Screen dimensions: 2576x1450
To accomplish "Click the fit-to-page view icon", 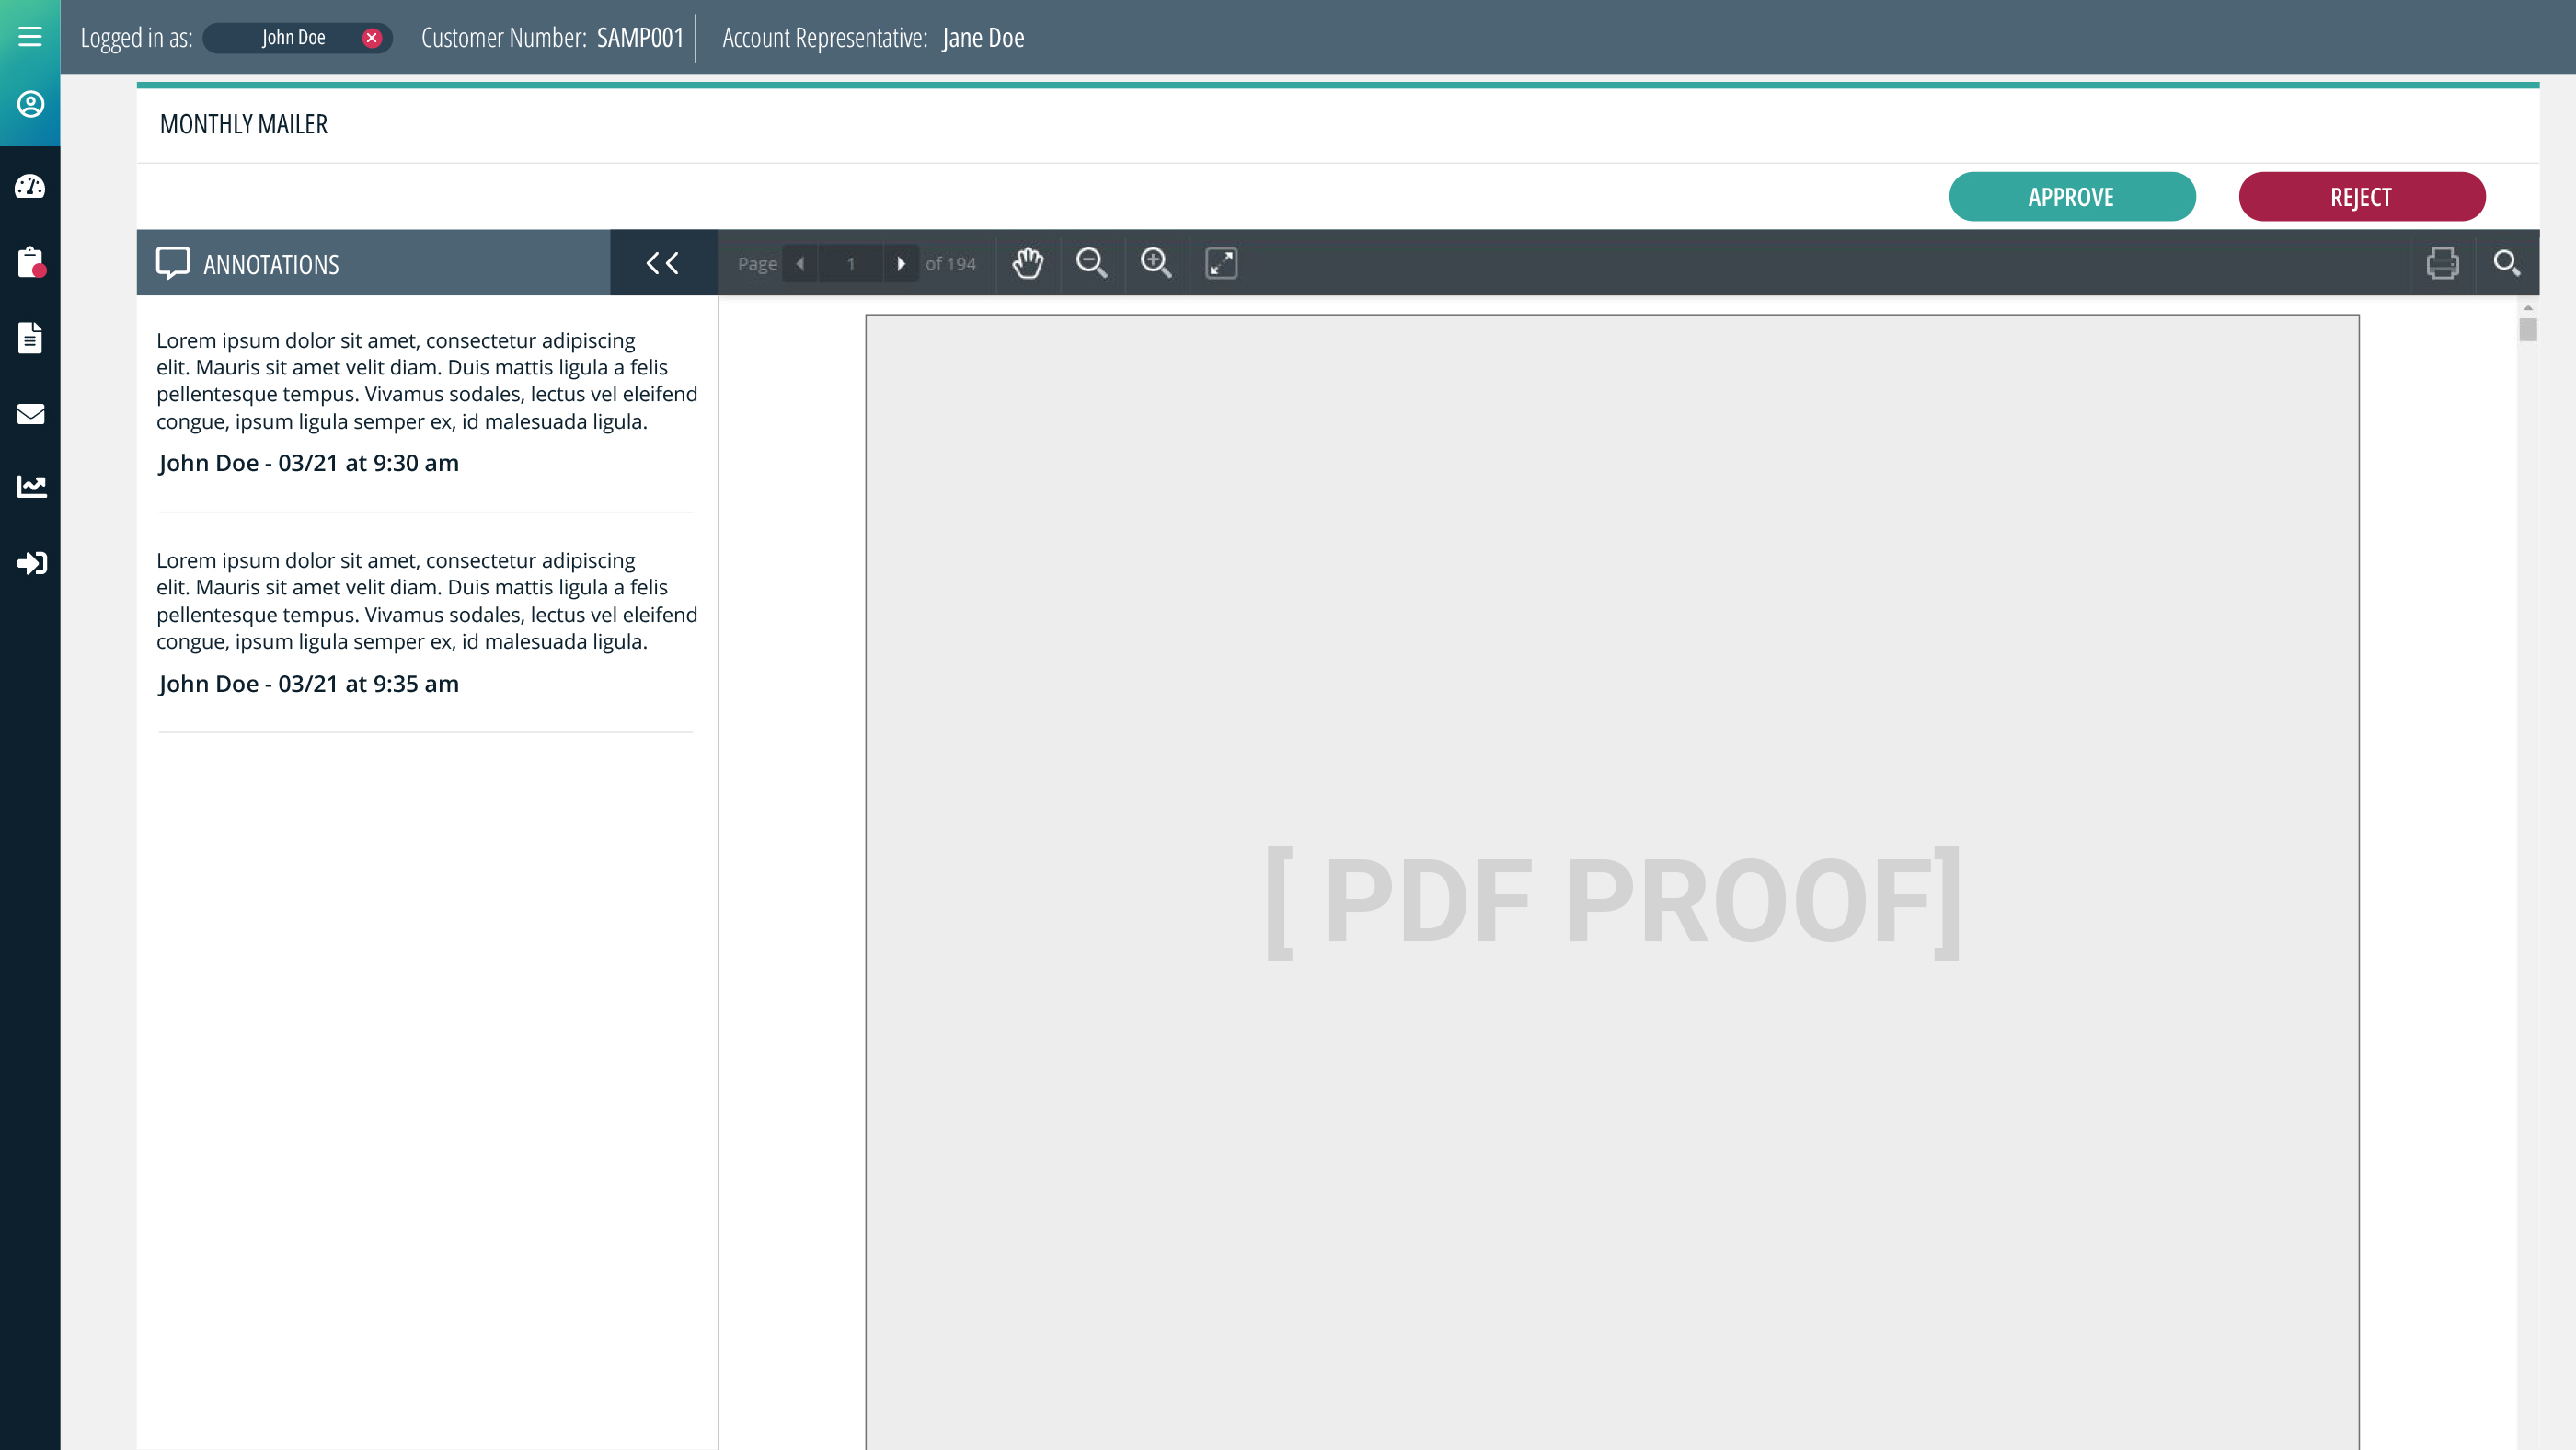I will pos(1221,261).
